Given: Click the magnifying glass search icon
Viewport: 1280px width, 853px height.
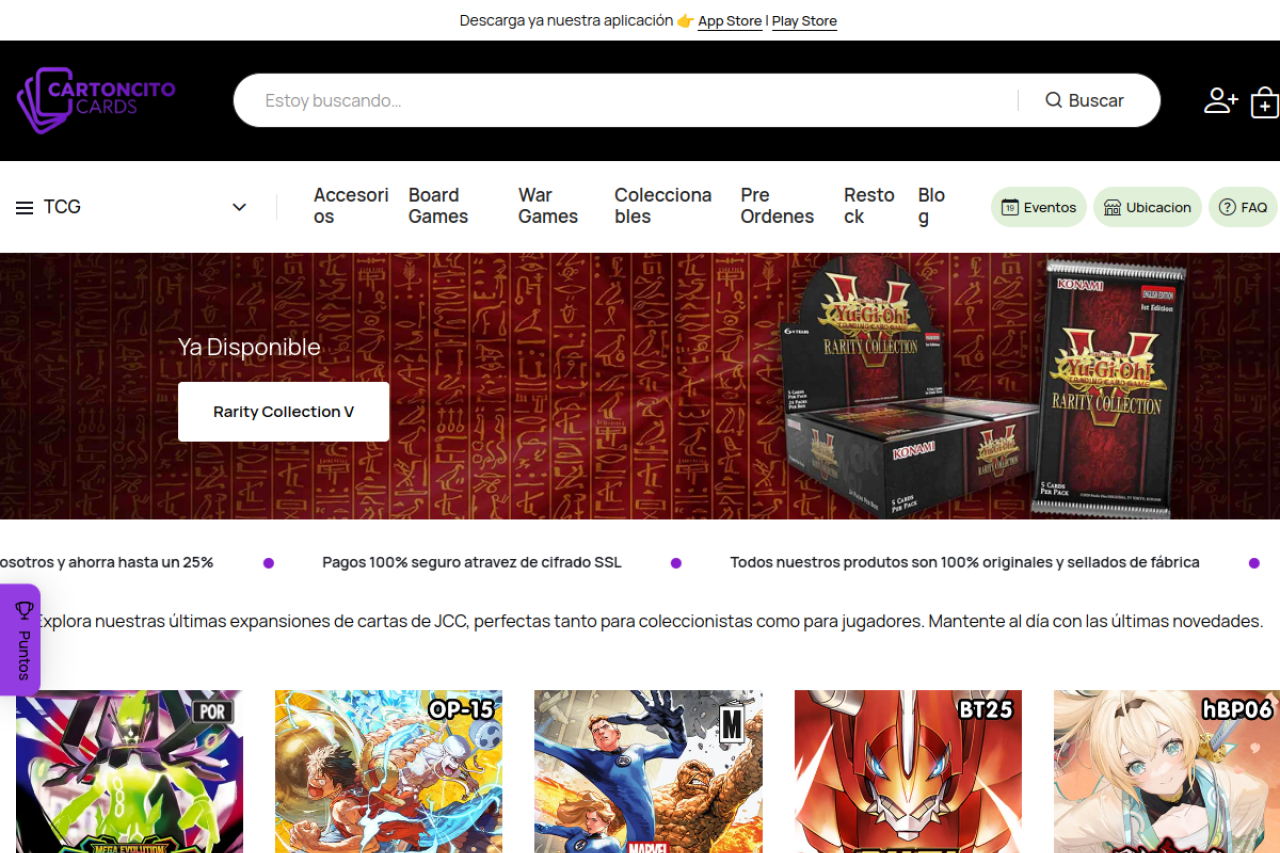Looking at the screenshot, I should point(1054,100).
